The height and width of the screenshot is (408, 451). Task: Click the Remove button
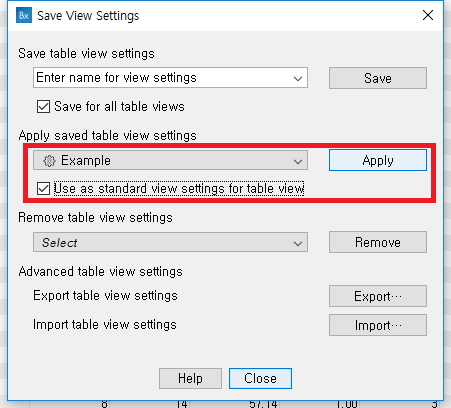[378, 242]
